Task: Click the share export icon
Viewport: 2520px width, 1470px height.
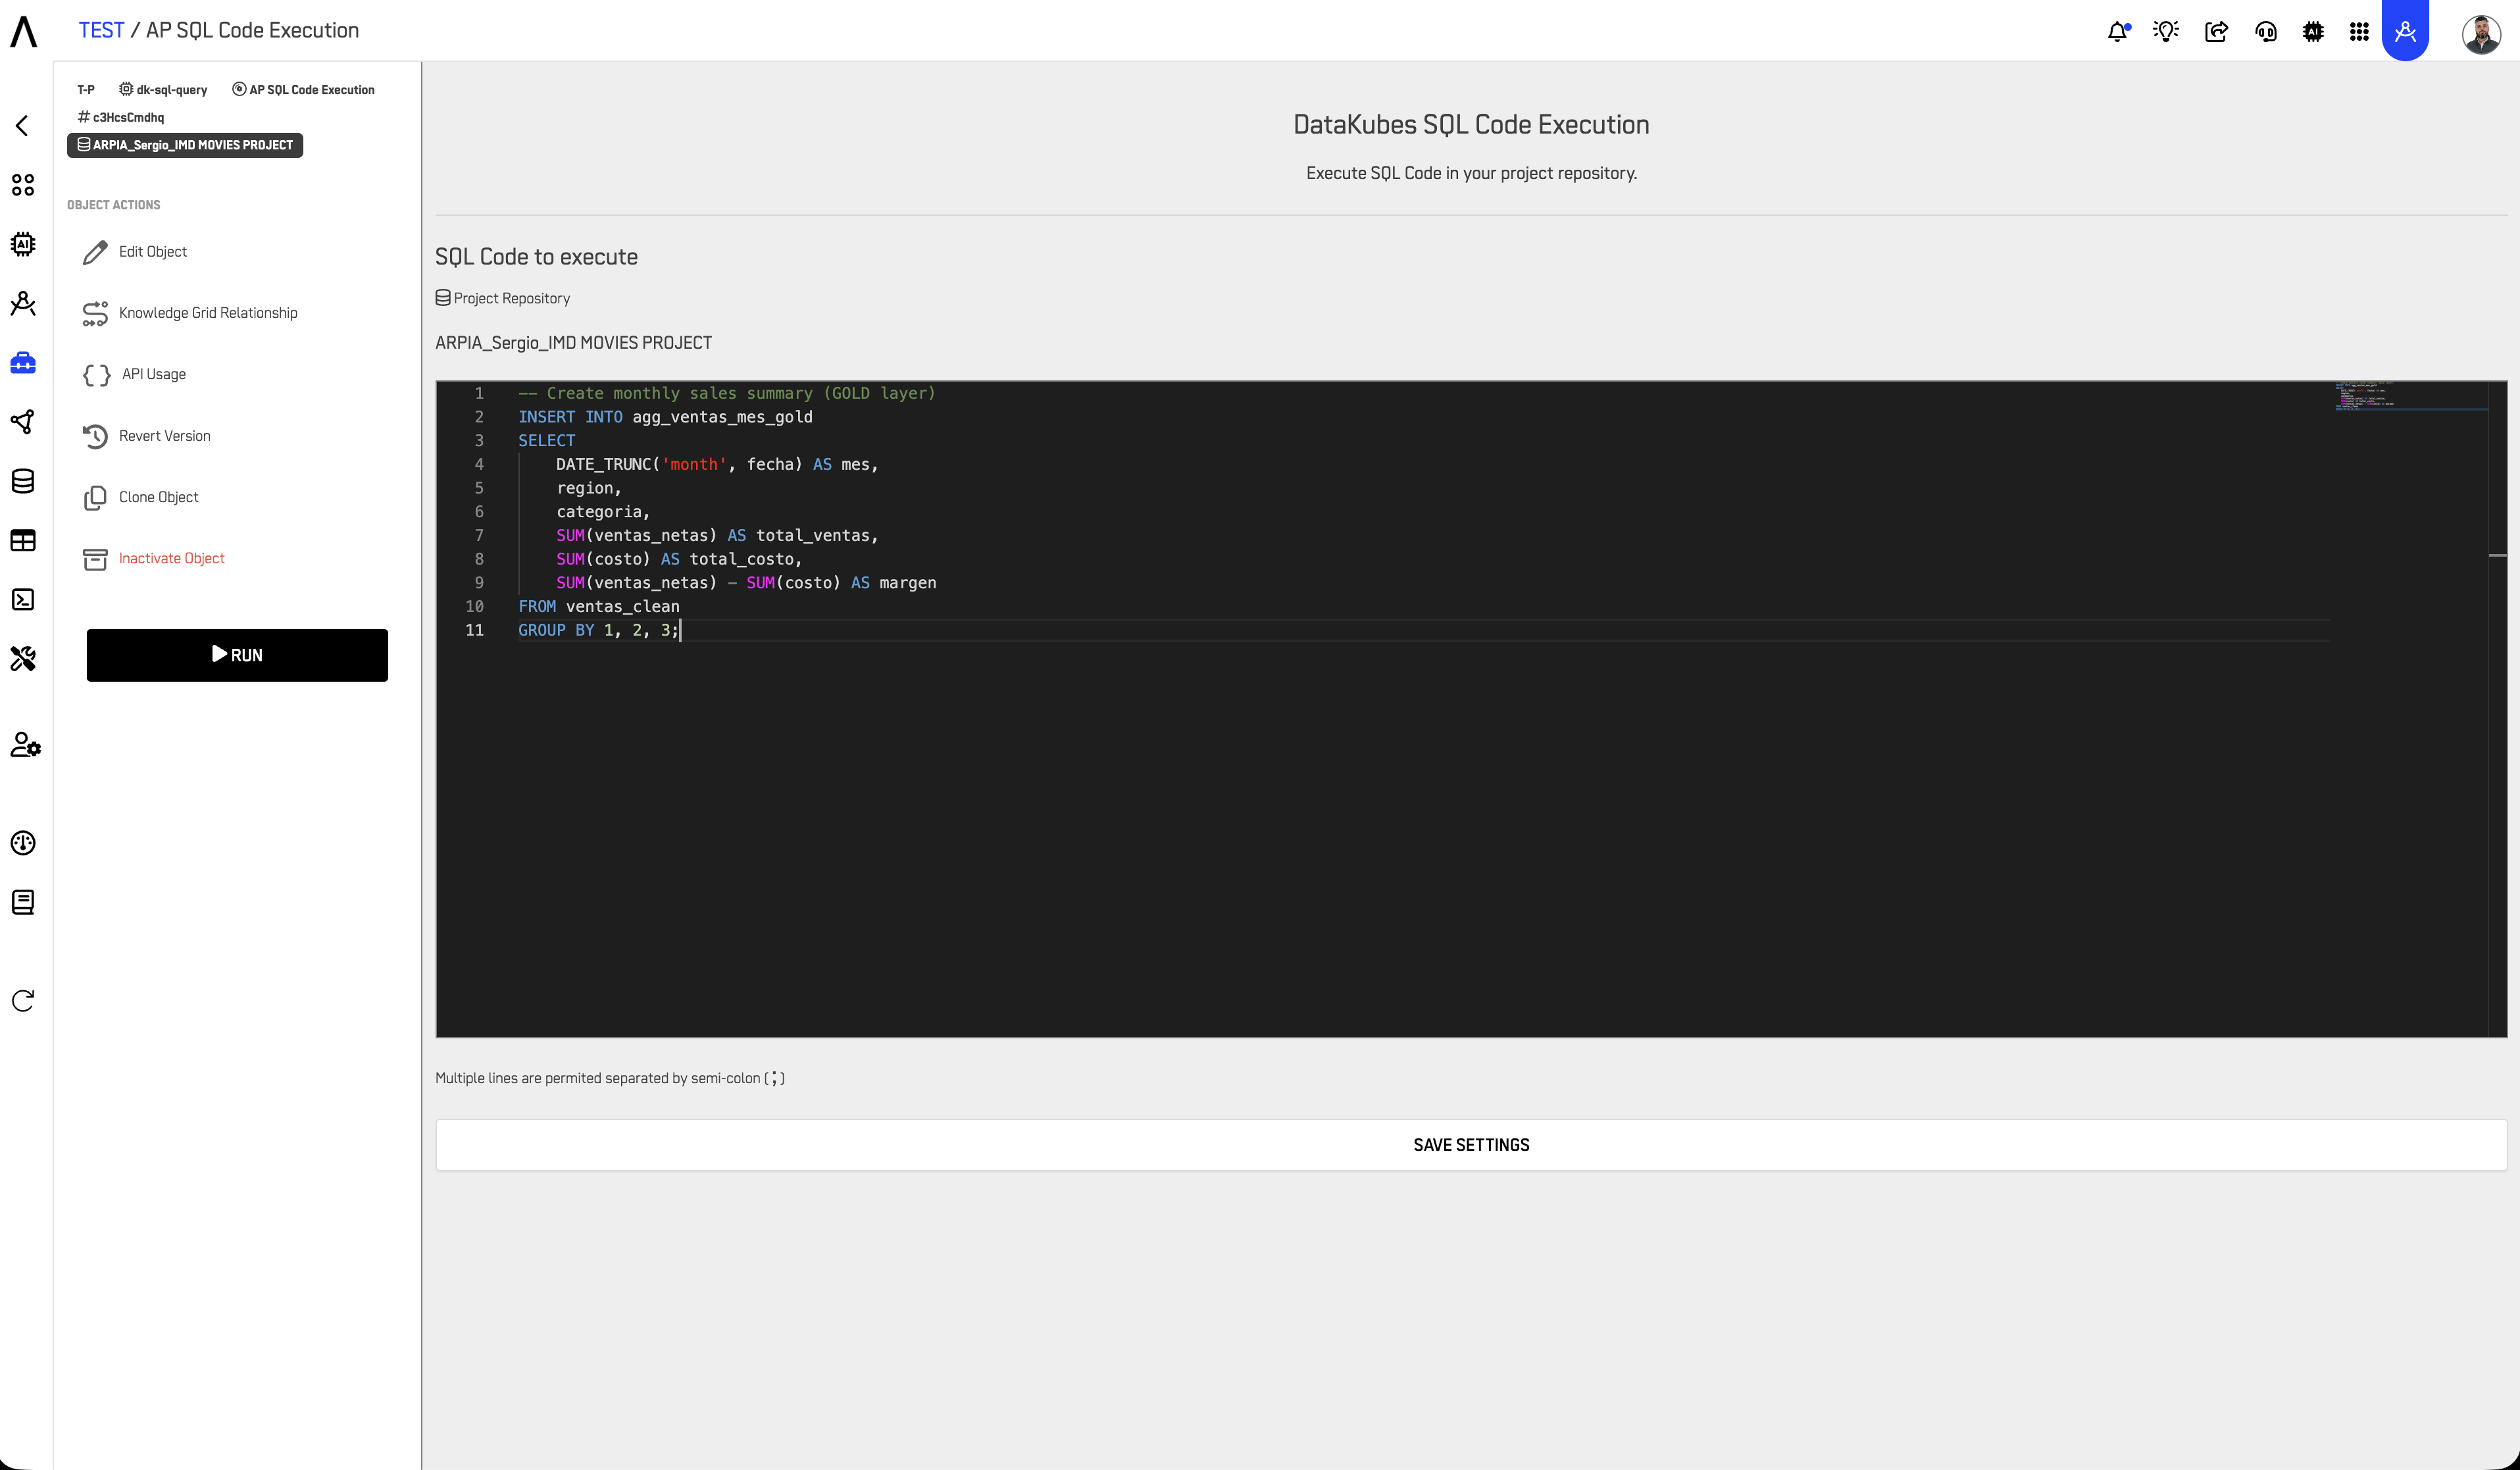Action: 2216,31
